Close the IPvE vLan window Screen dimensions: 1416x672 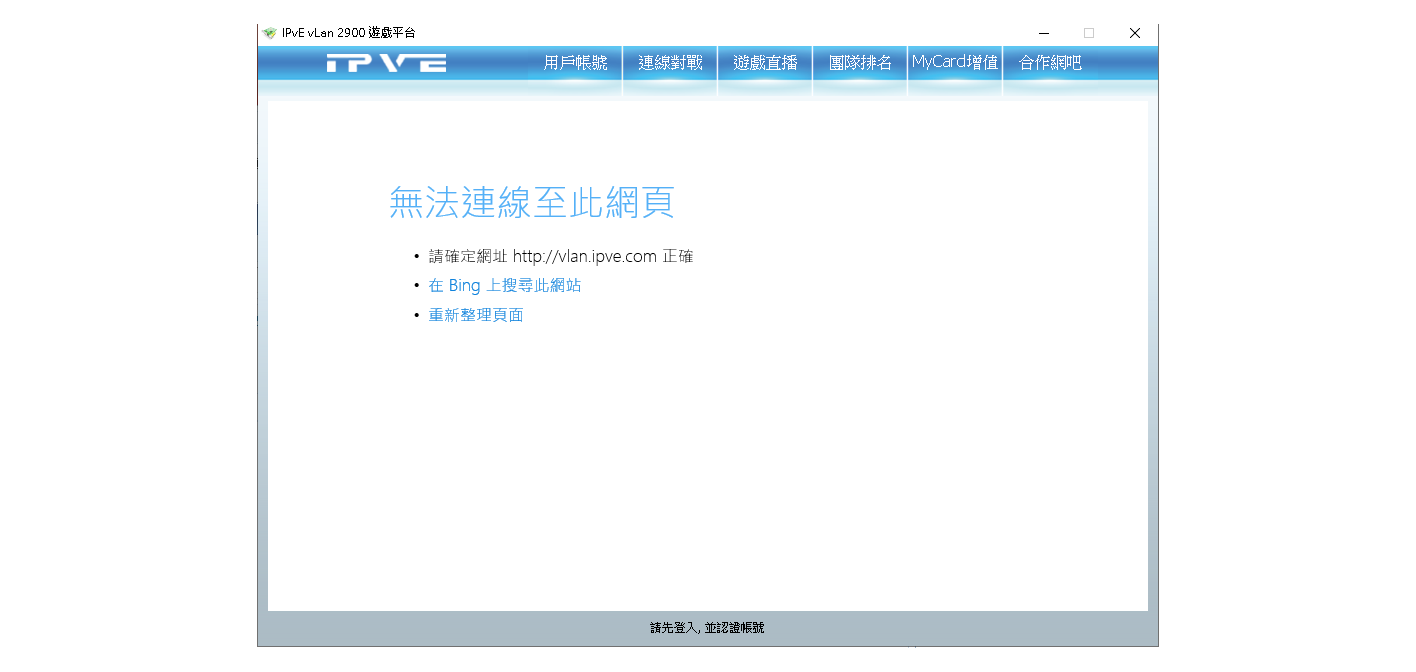[x=1135, y=33]
